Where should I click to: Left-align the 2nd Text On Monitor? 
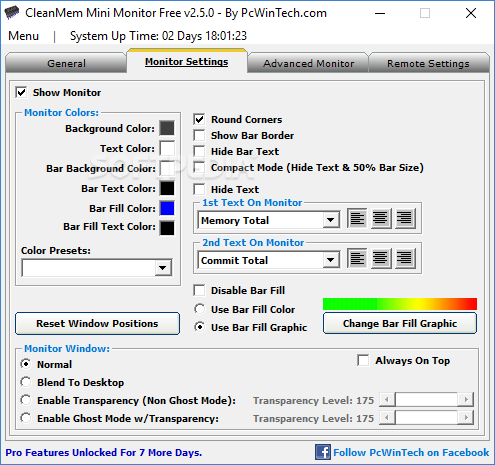tap(357, 259)
